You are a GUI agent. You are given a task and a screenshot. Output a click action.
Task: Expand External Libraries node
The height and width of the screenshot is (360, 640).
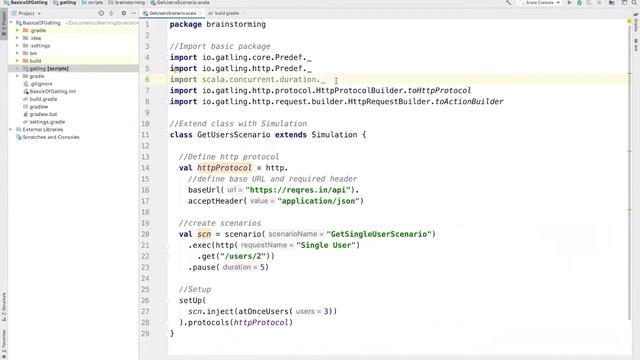tap(11, 129)
